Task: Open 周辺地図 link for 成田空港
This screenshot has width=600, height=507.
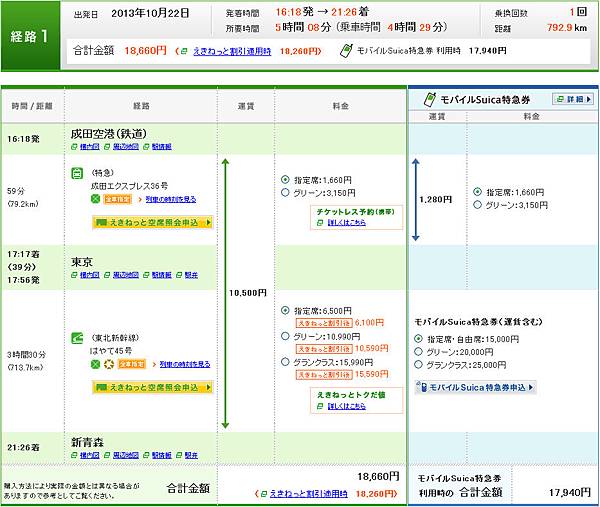Action: 126,147
